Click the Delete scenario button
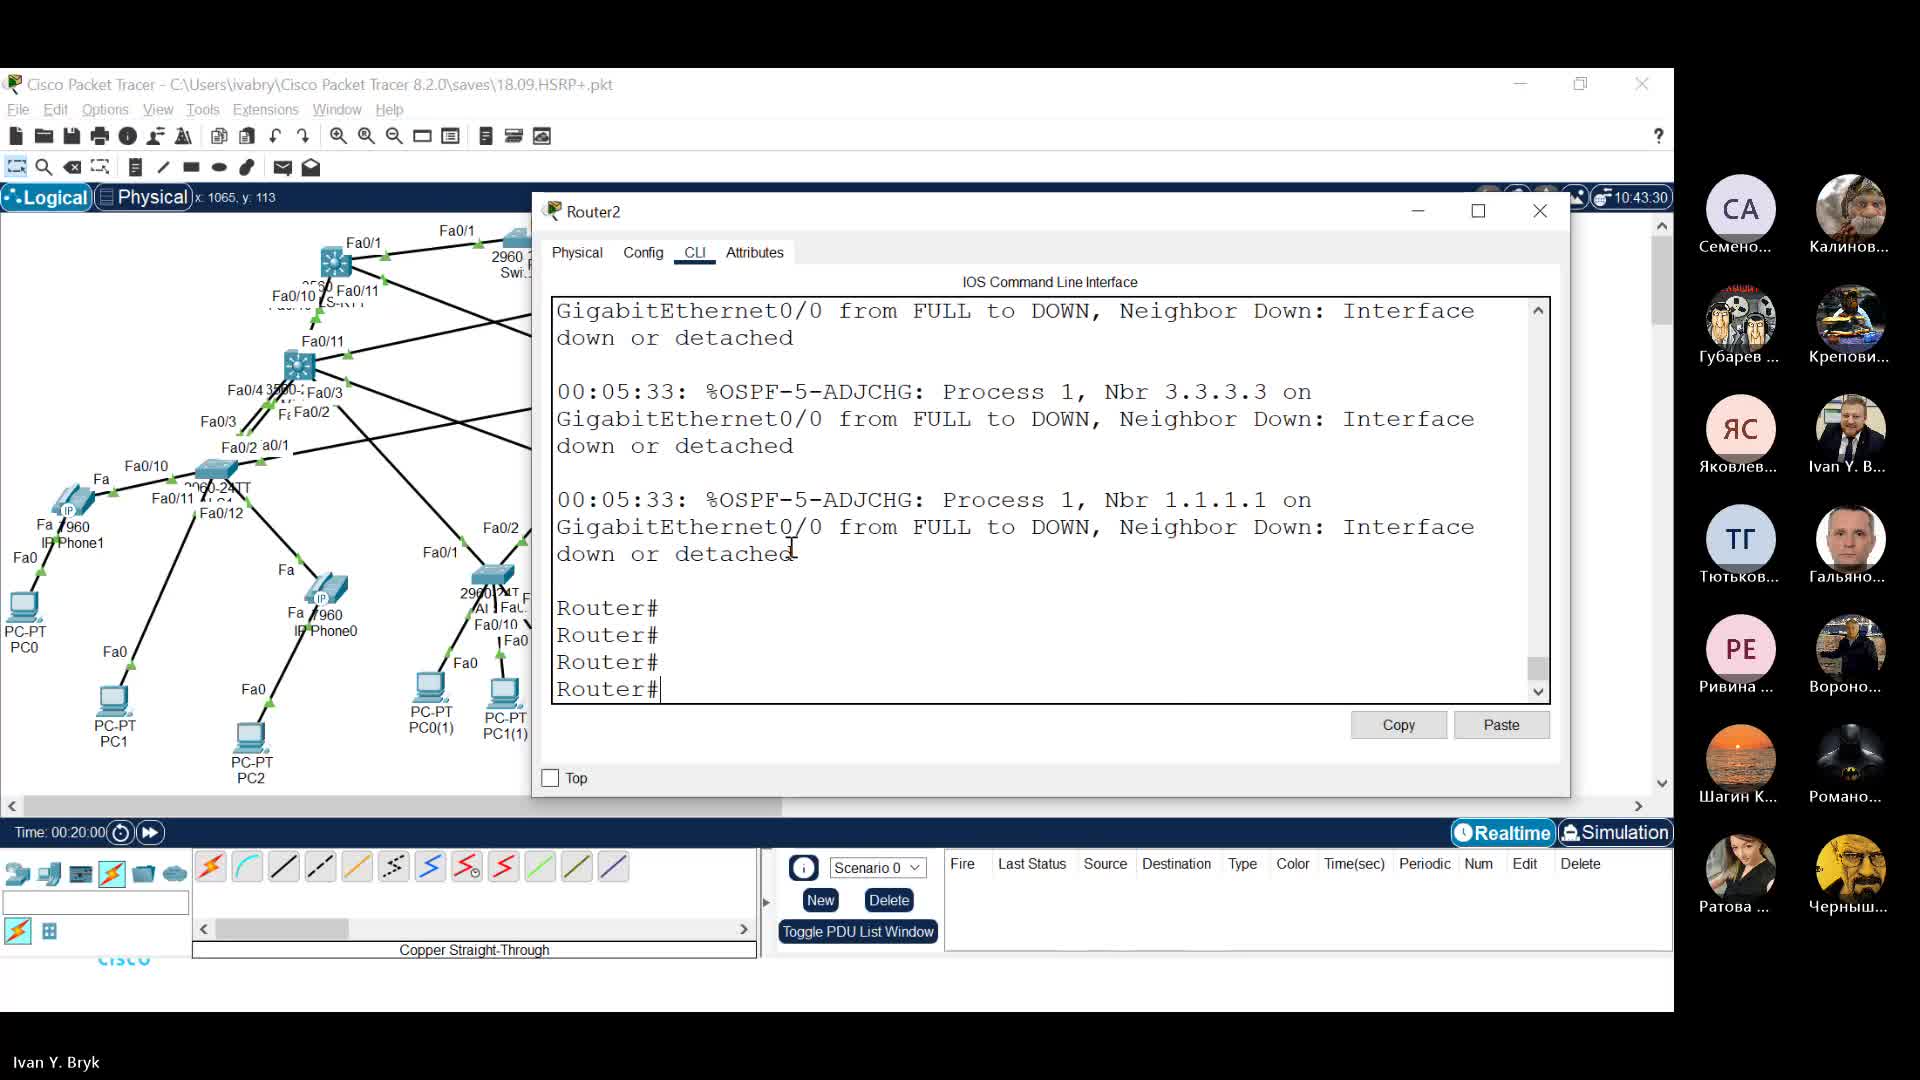Screen dimensions: 1920x1080 click(889, 900)
